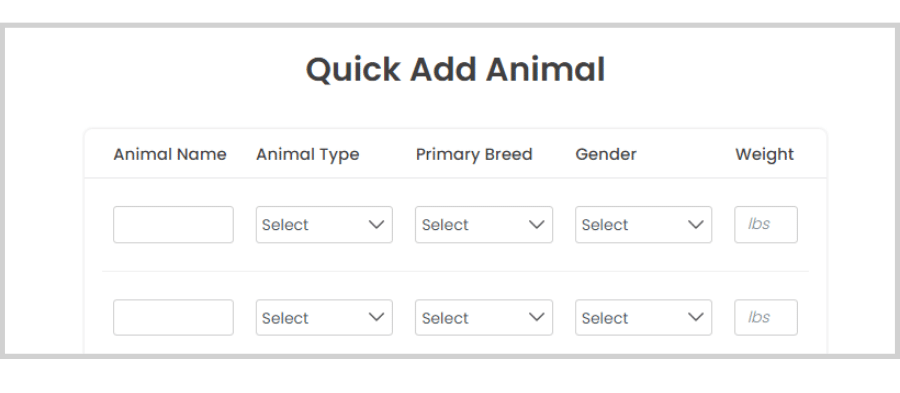
Task: Open first-row Primary Breed via its Select text
Action: (445, 225)
